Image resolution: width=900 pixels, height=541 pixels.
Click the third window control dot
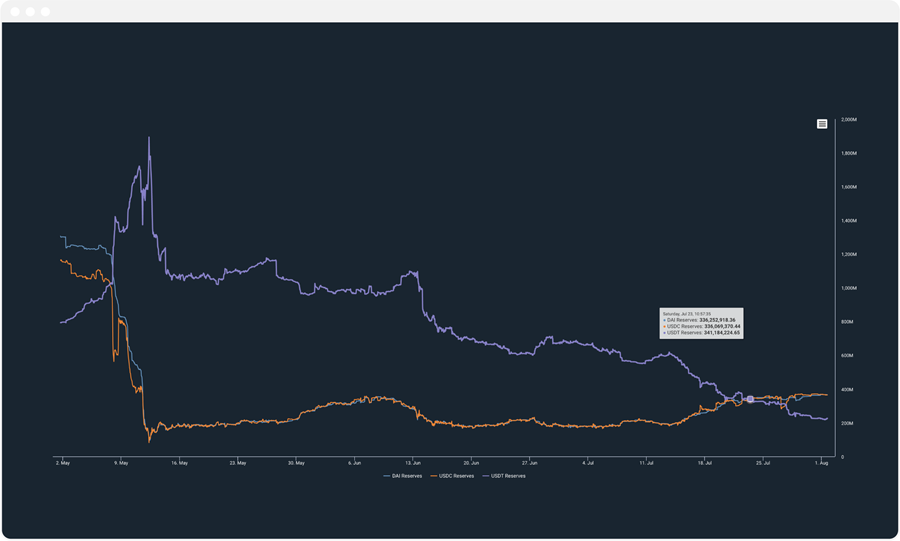click(x=45, y=11)
